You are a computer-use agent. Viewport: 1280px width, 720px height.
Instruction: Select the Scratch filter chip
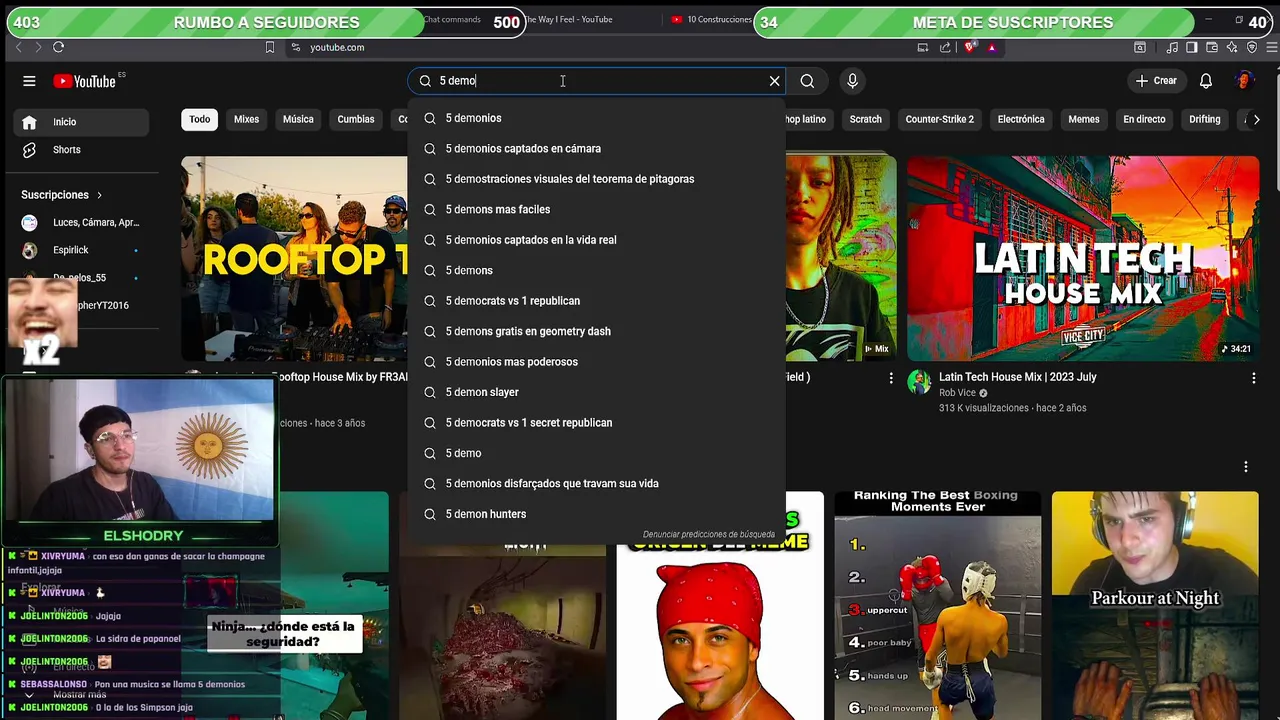(x=866, y=119)
